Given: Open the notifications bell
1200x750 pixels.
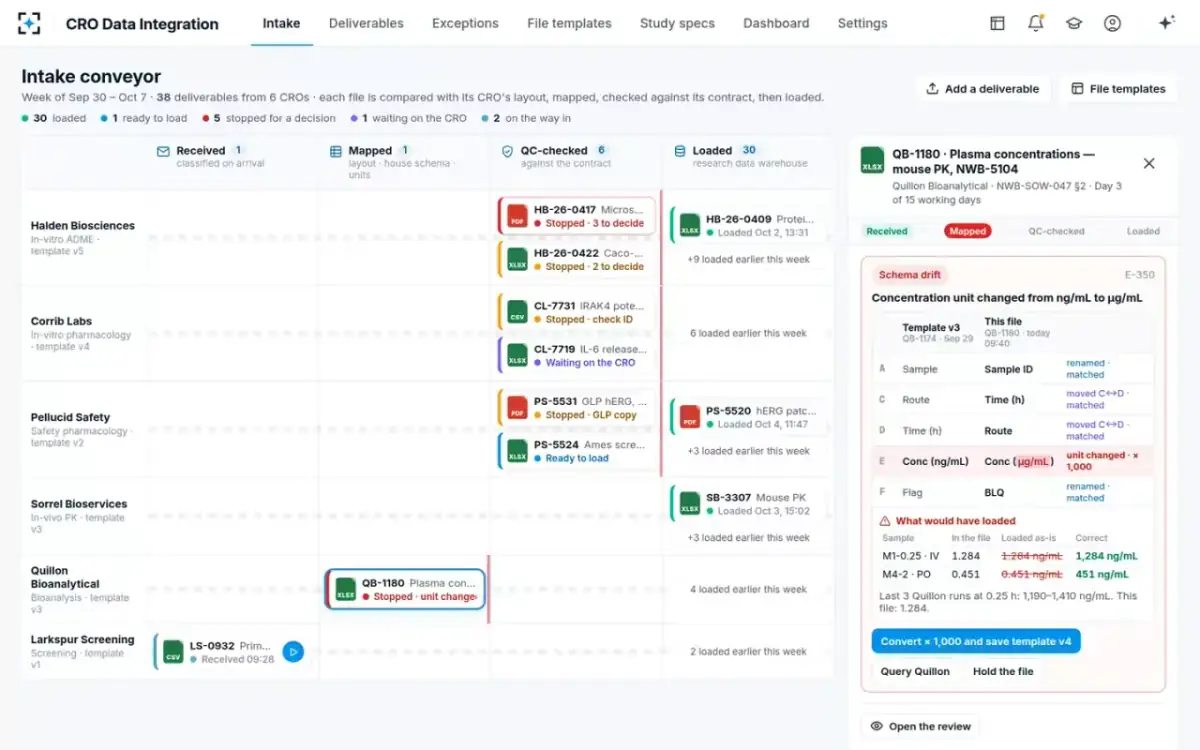Looking at the screenshot, I should (1036, 23).
